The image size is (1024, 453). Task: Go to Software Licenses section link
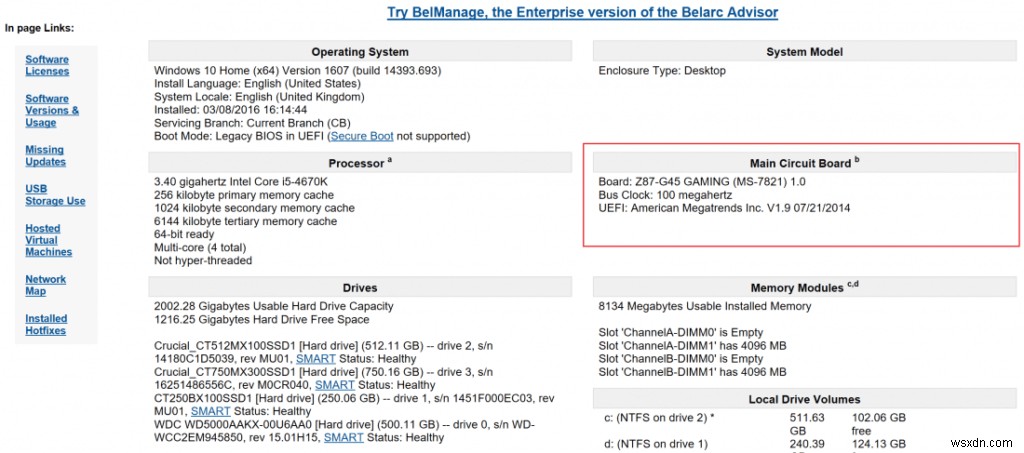47,65
